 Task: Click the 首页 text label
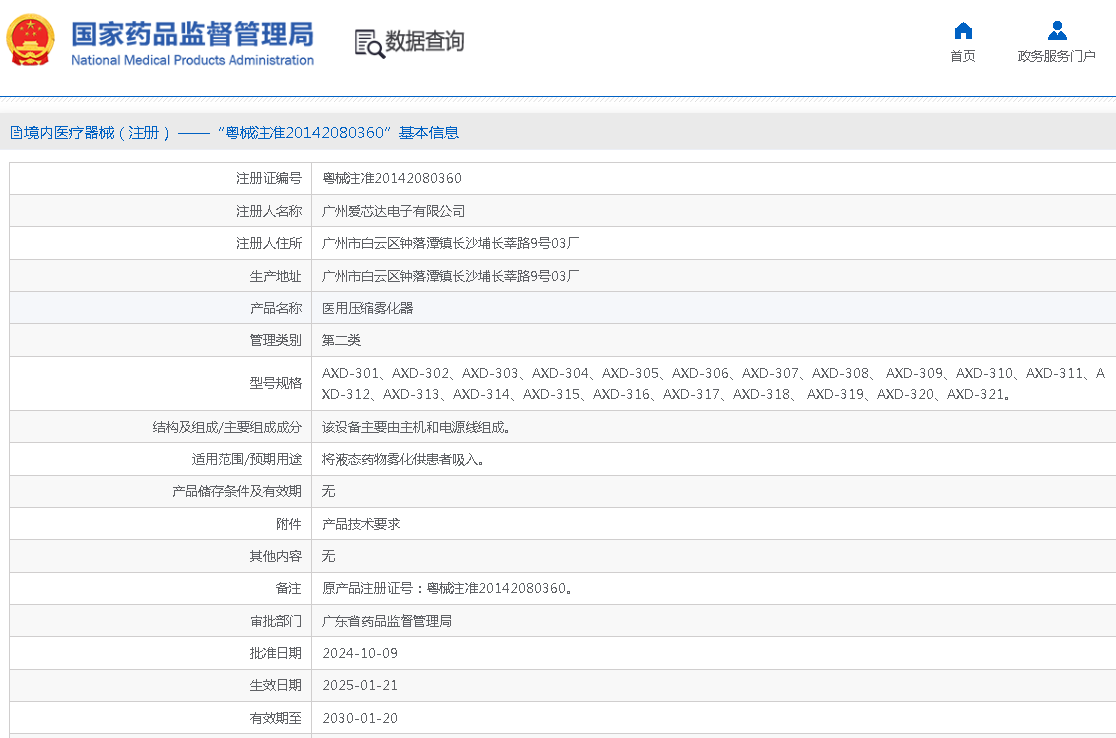(963, 56)
